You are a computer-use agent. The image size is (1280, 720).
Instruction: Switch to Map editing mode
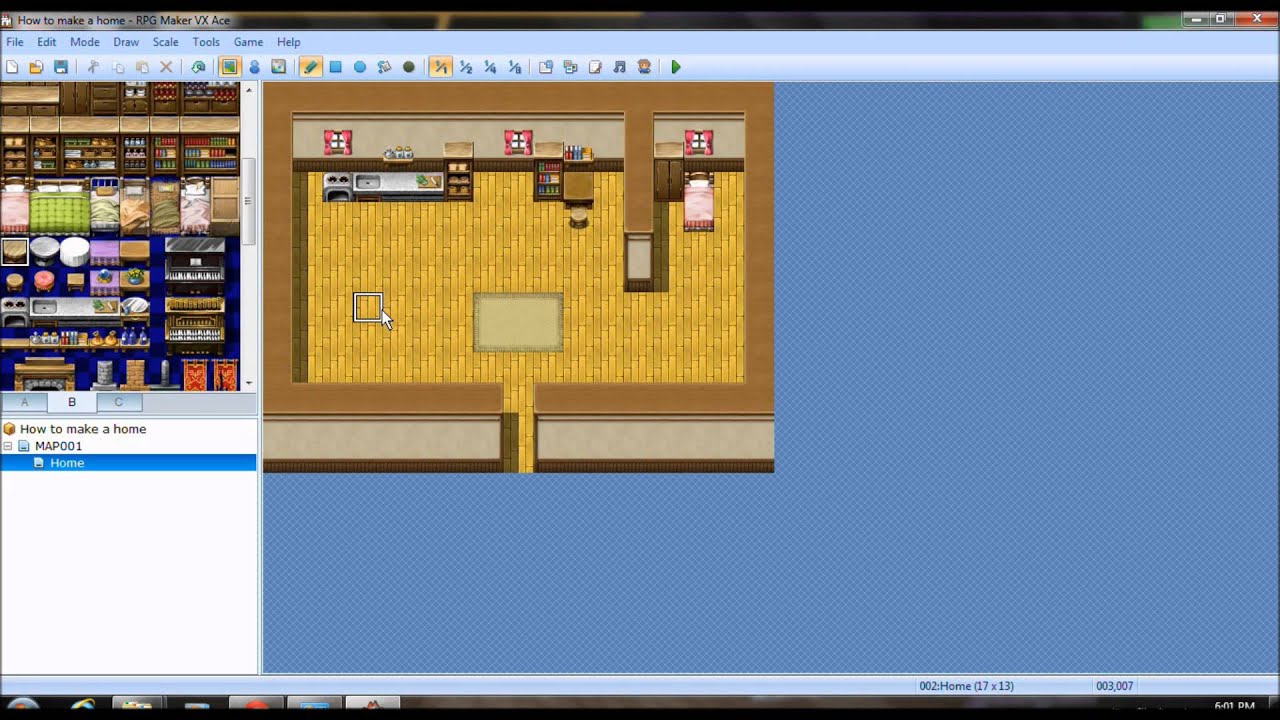pyautogui.click(x=230, y=67)
